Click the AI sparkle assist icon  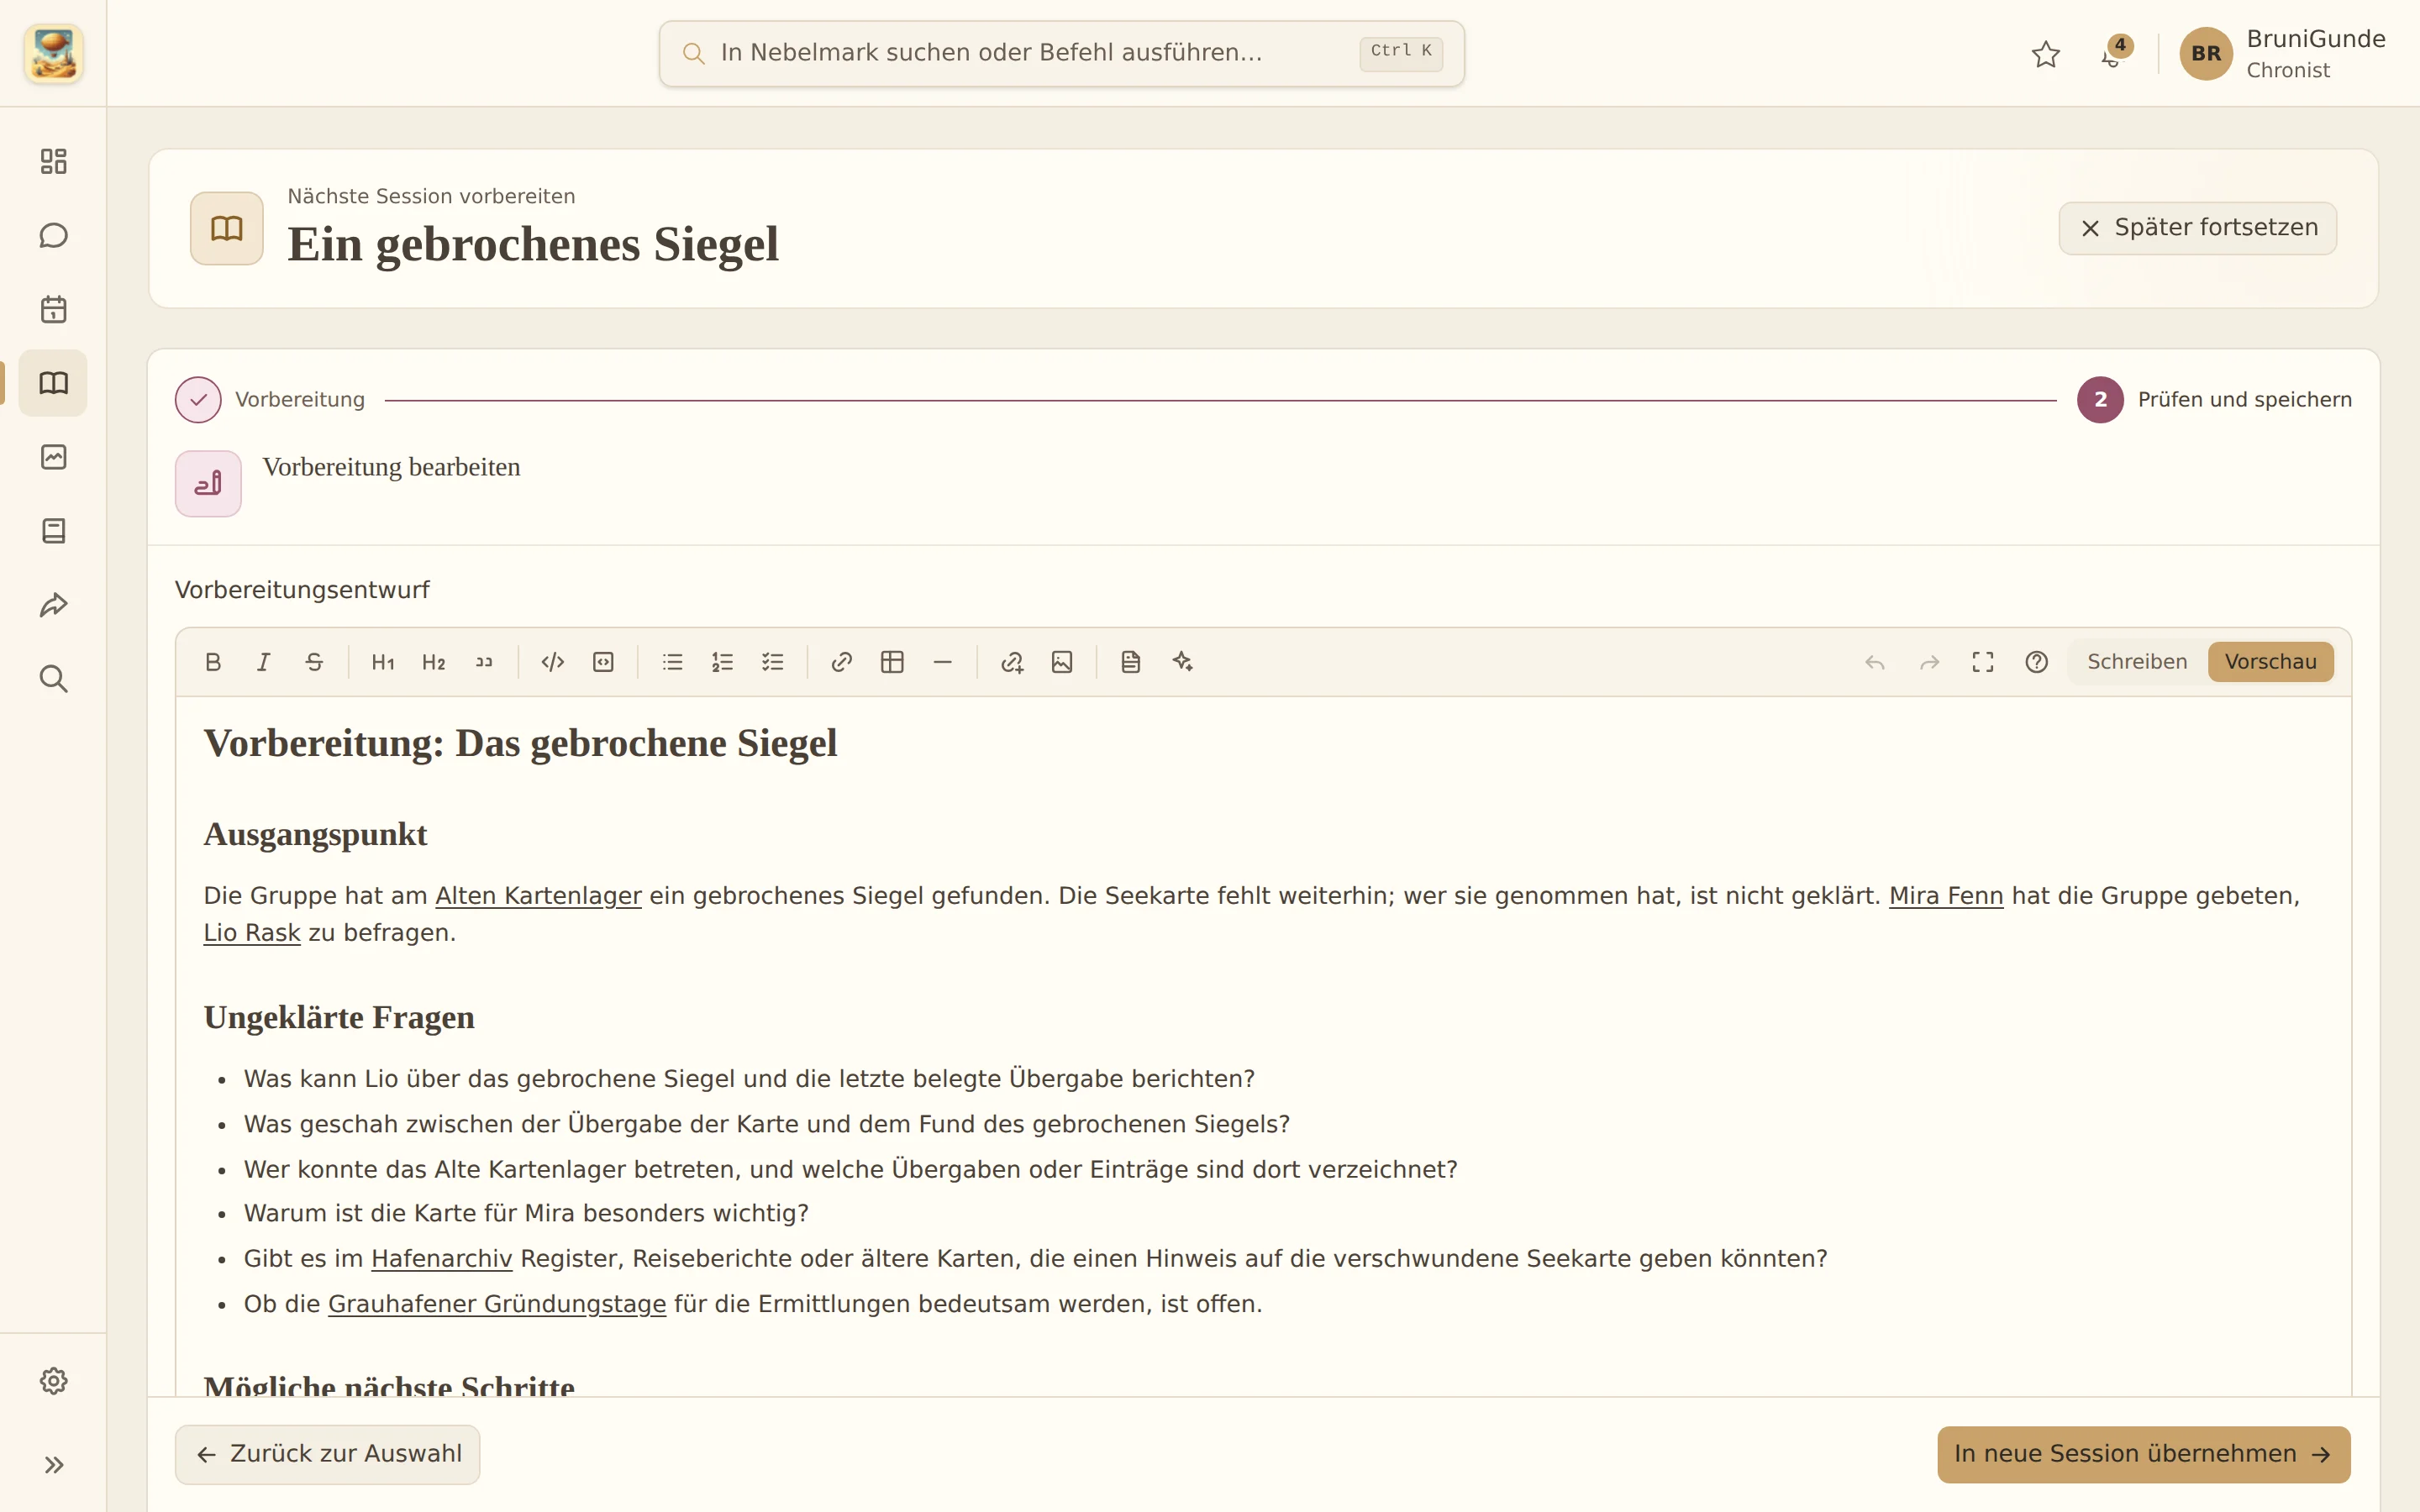pos(1182,662)
